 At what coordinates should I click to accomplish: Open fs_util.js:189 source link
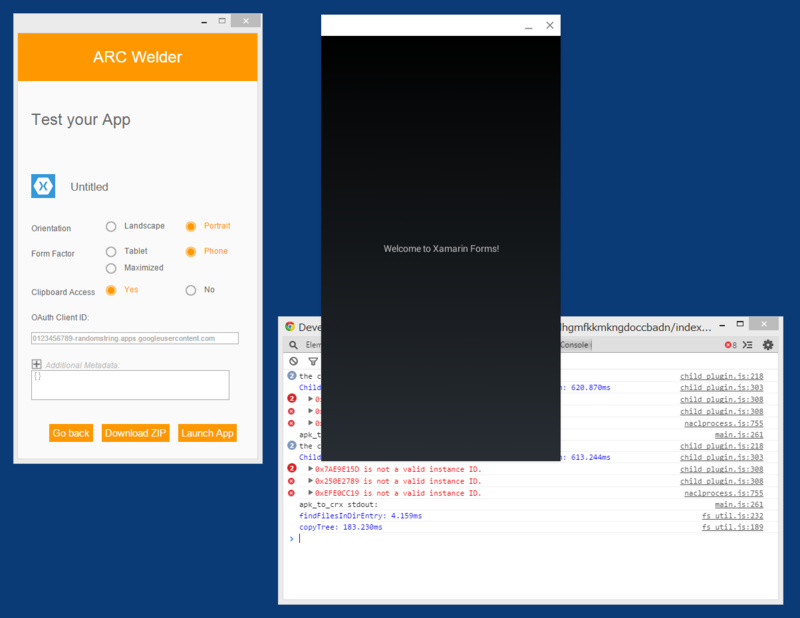[732, 527]
